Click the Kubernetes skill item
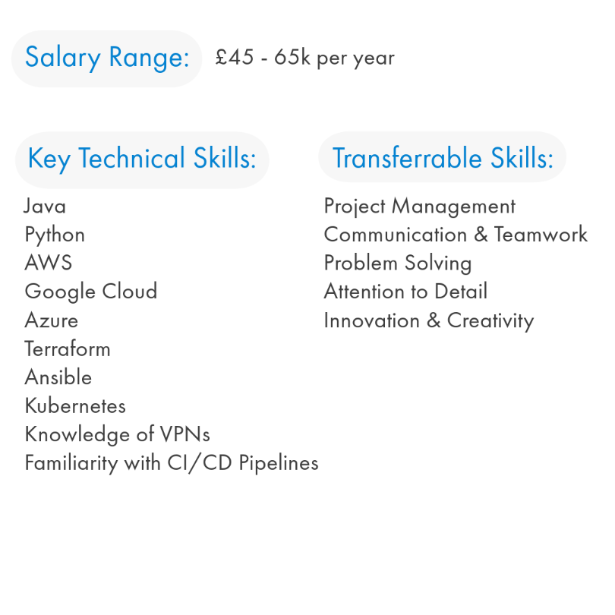The width and height of the screenshot is (615, 615). tap(75, 406)
